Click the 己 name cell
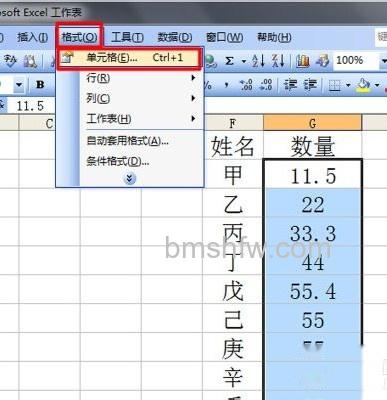 tap(233, 318)
